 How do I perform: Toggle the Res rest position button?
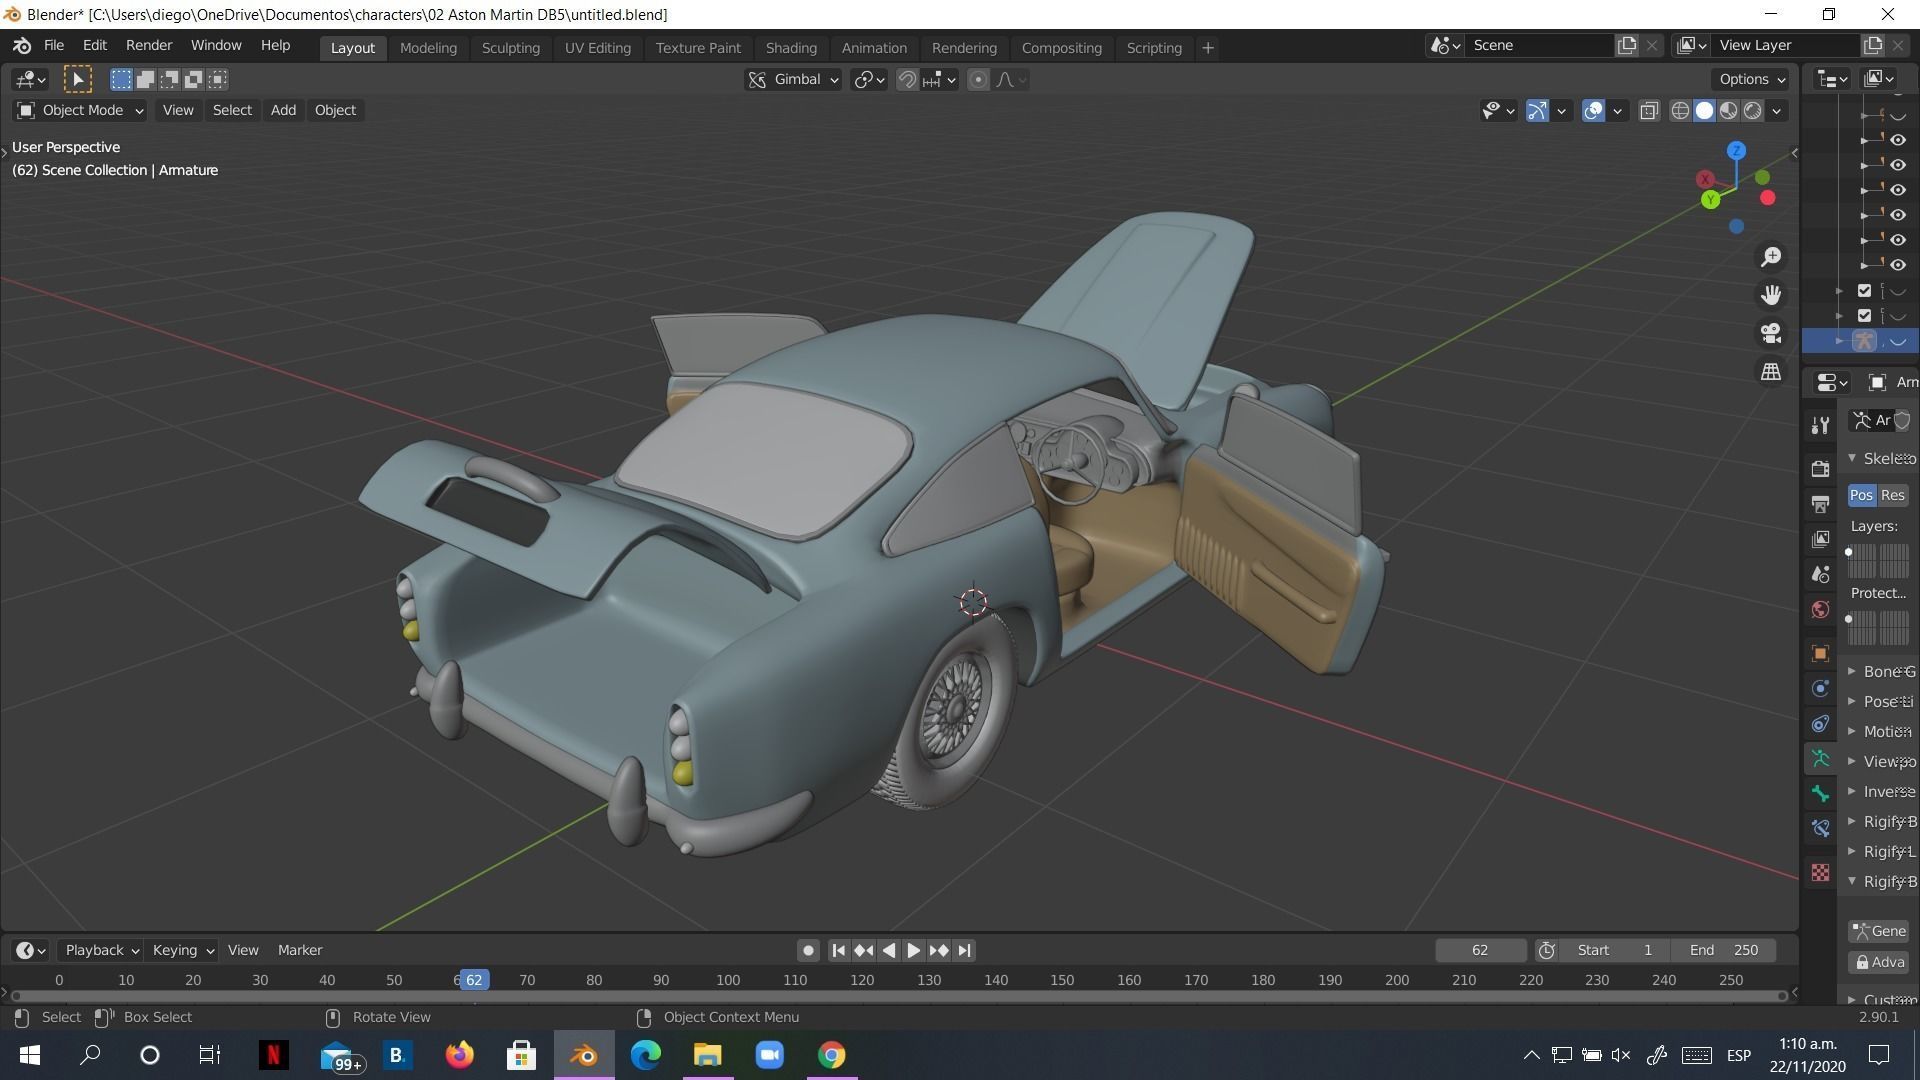point(1892,495)
